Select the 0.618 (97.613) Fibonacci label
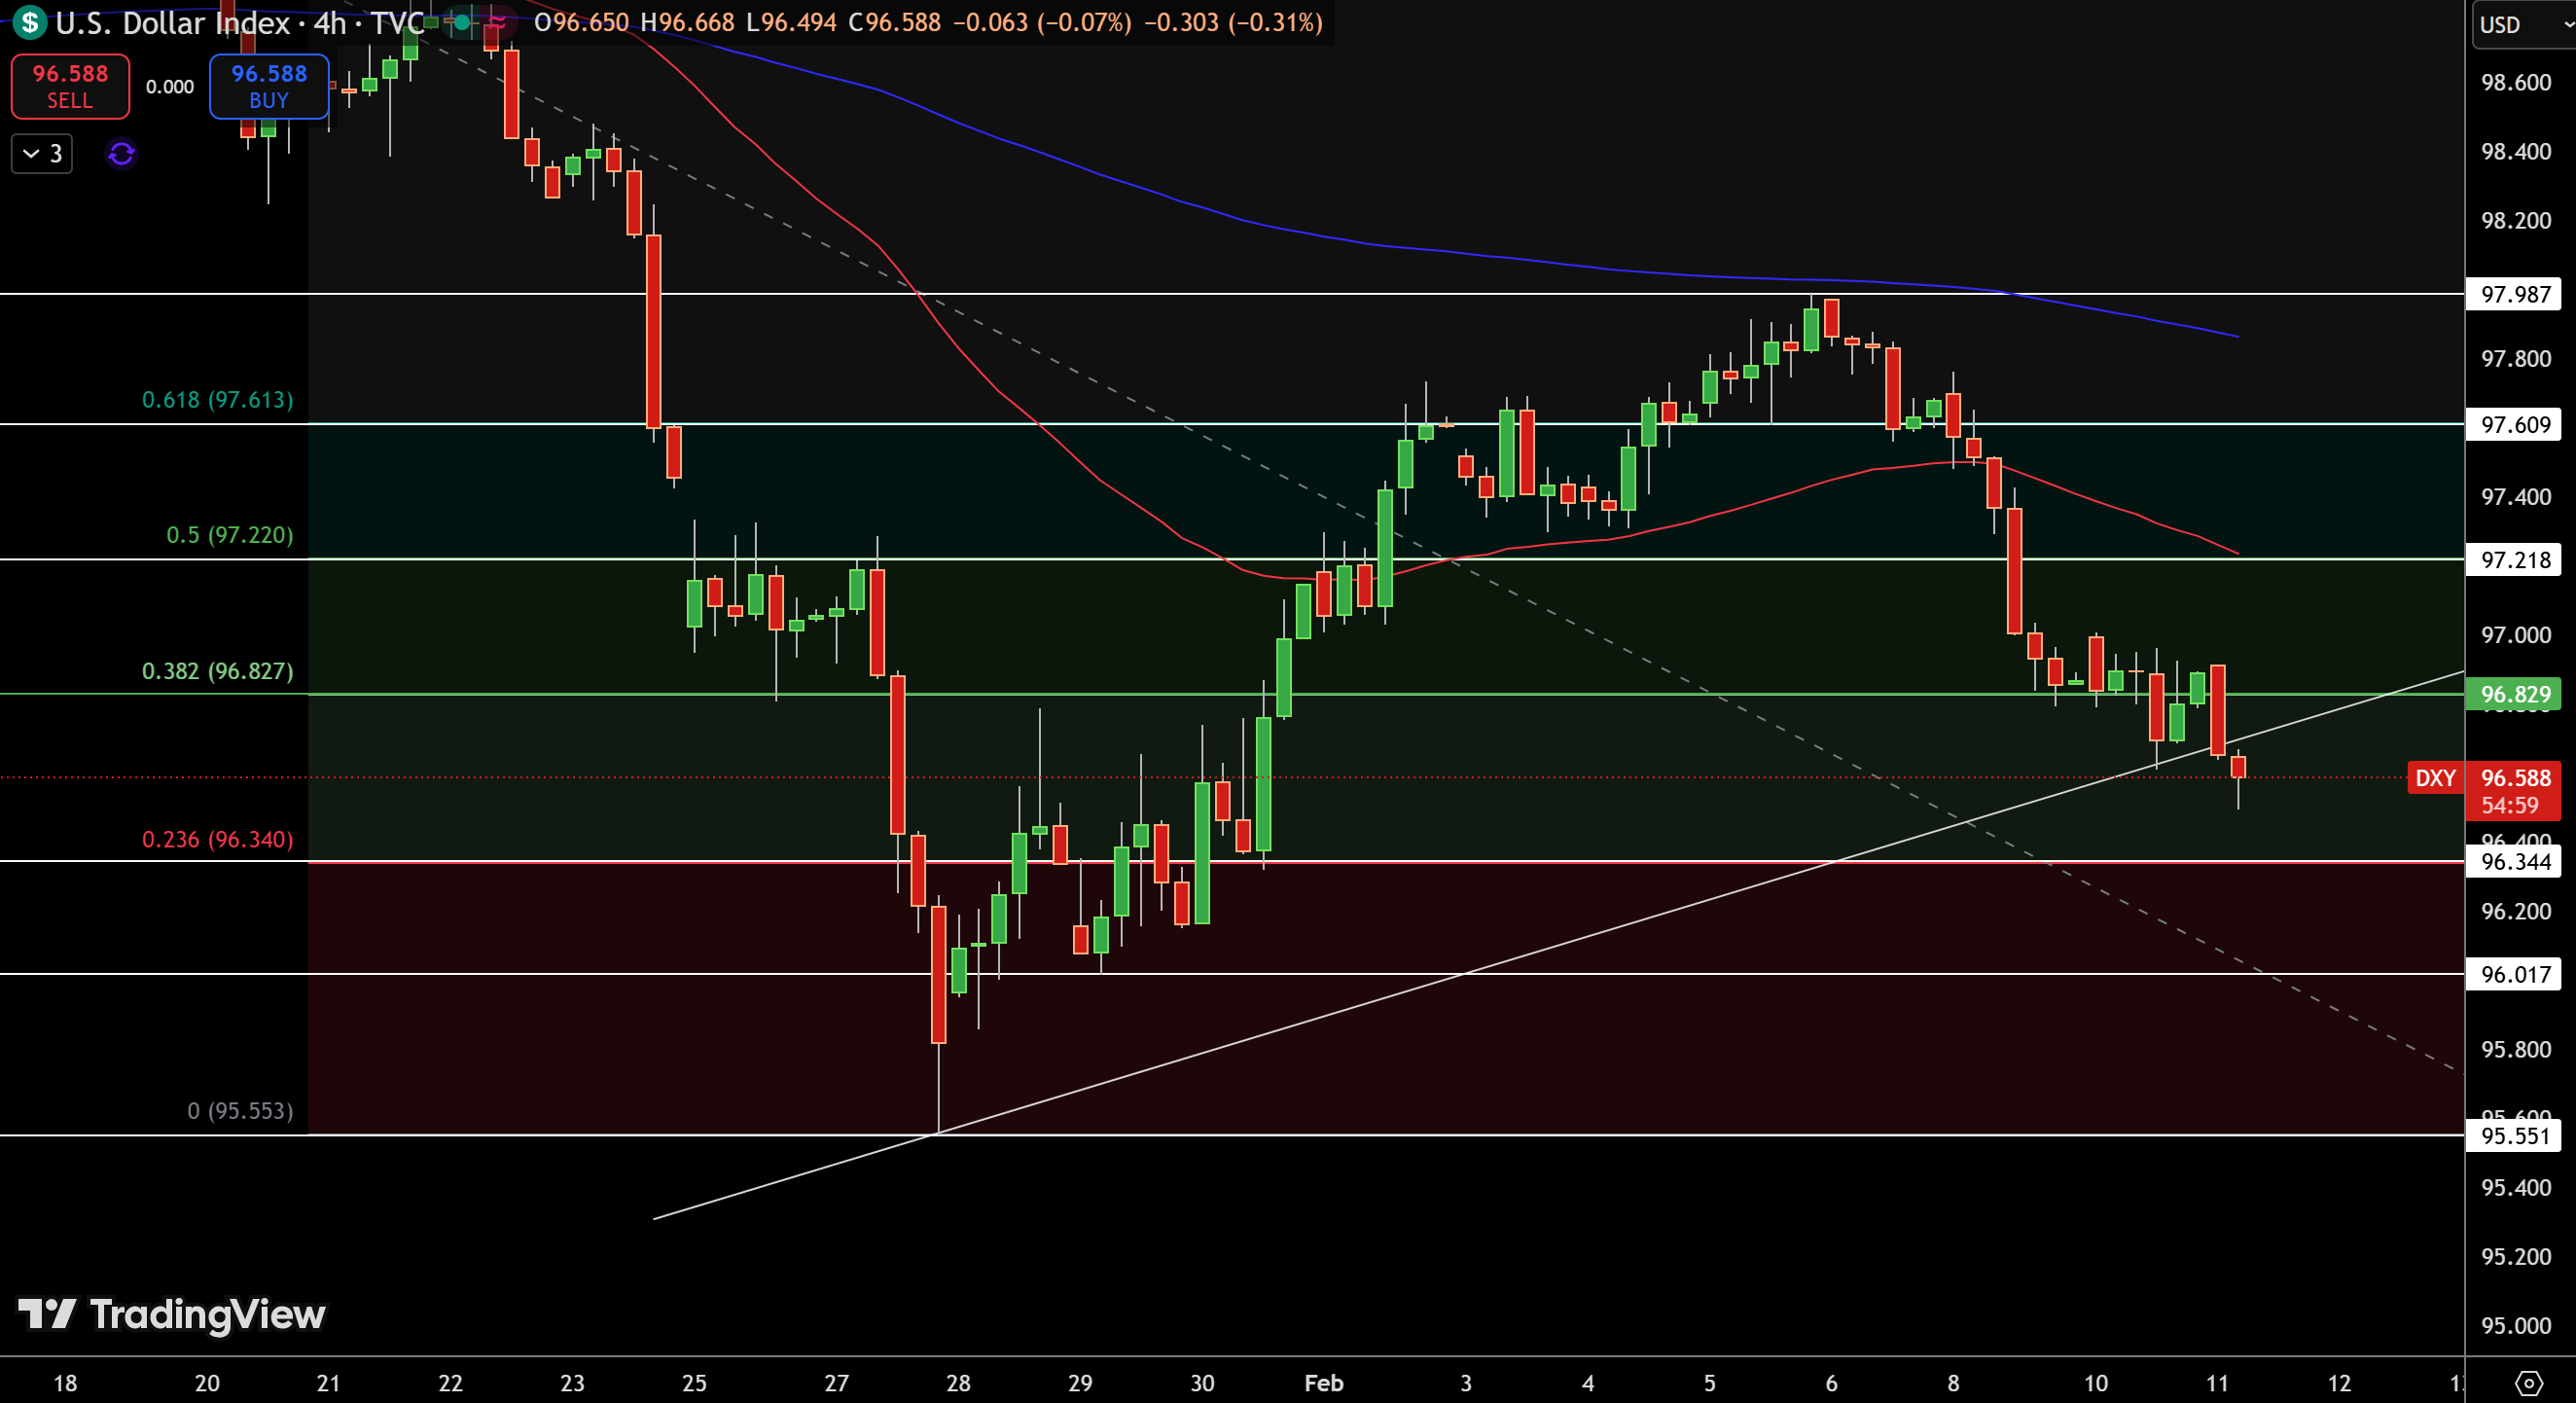 (x=218, y=400)
